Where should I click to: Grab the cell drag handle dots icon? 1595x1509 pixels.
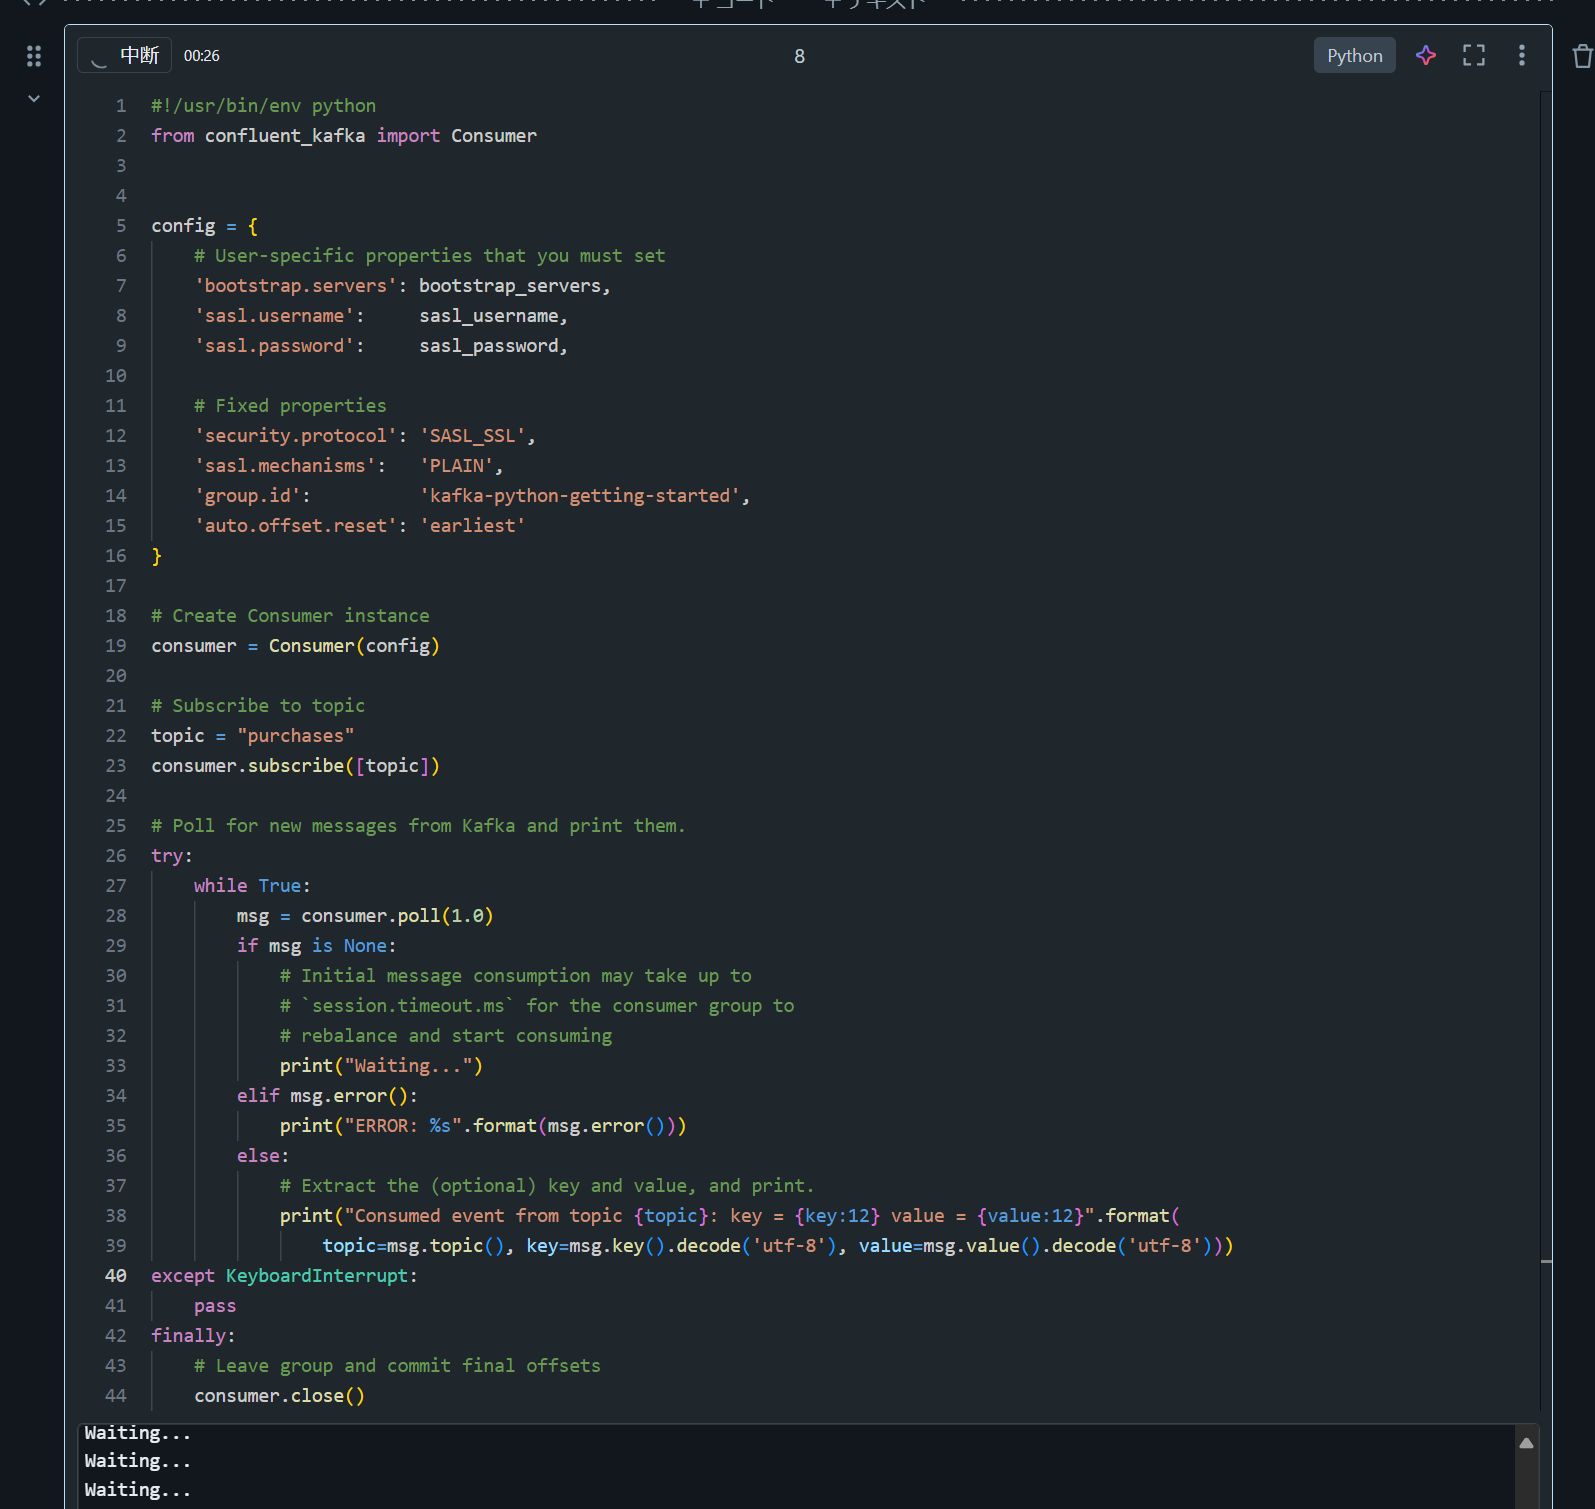click(x=34, y=56)
